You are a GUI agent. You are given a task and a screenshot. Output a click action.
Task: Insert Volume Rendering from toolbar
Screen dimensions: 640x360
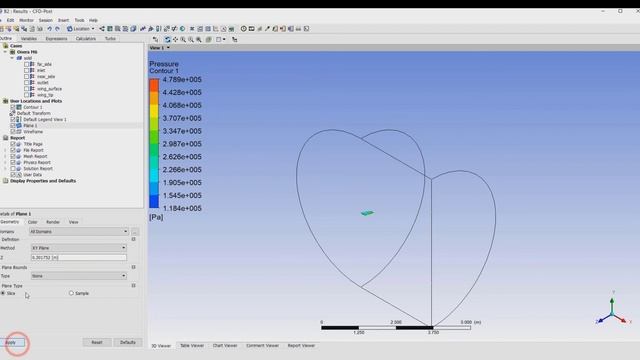[x=133, y=29]
